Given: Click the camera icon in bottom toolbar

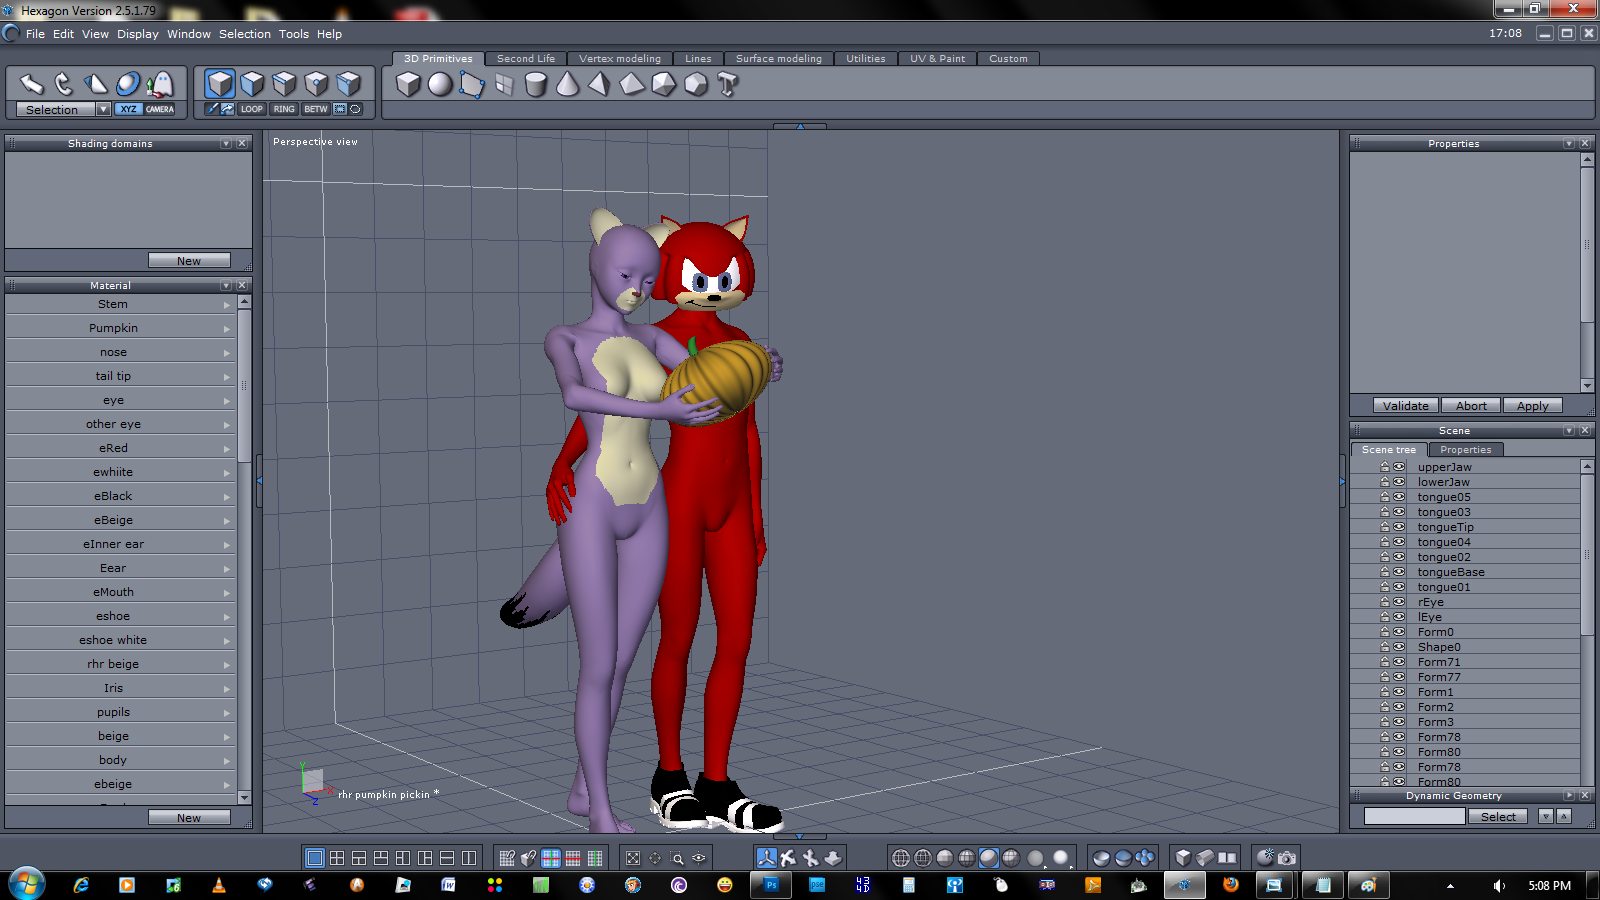Looking at the screenshot, I should click(1287, 858).
